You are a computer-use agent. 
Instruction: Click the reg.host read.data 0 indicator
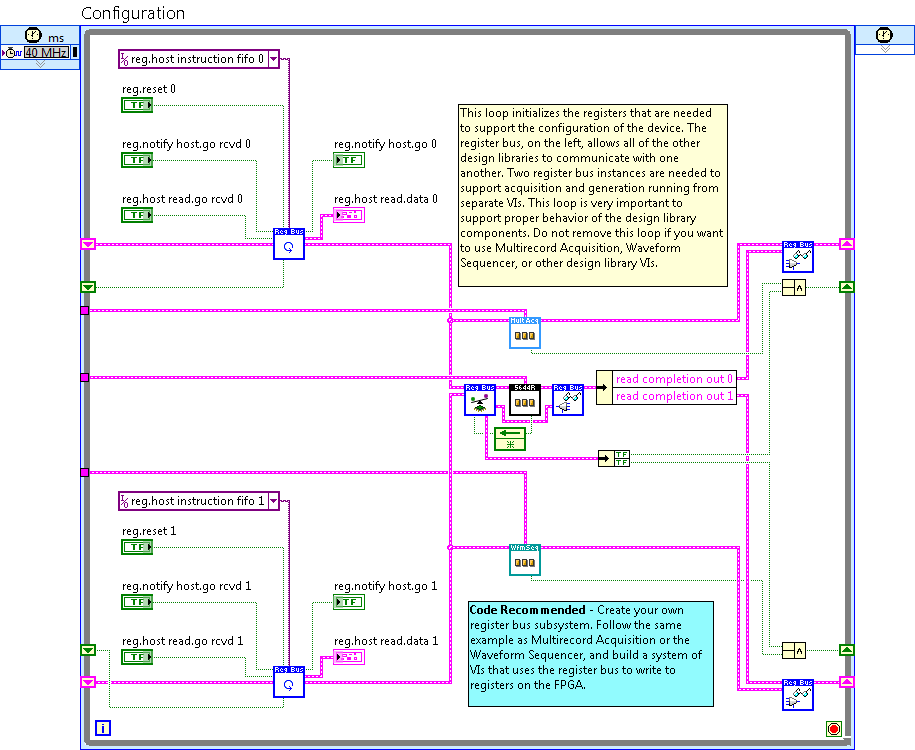349,215
